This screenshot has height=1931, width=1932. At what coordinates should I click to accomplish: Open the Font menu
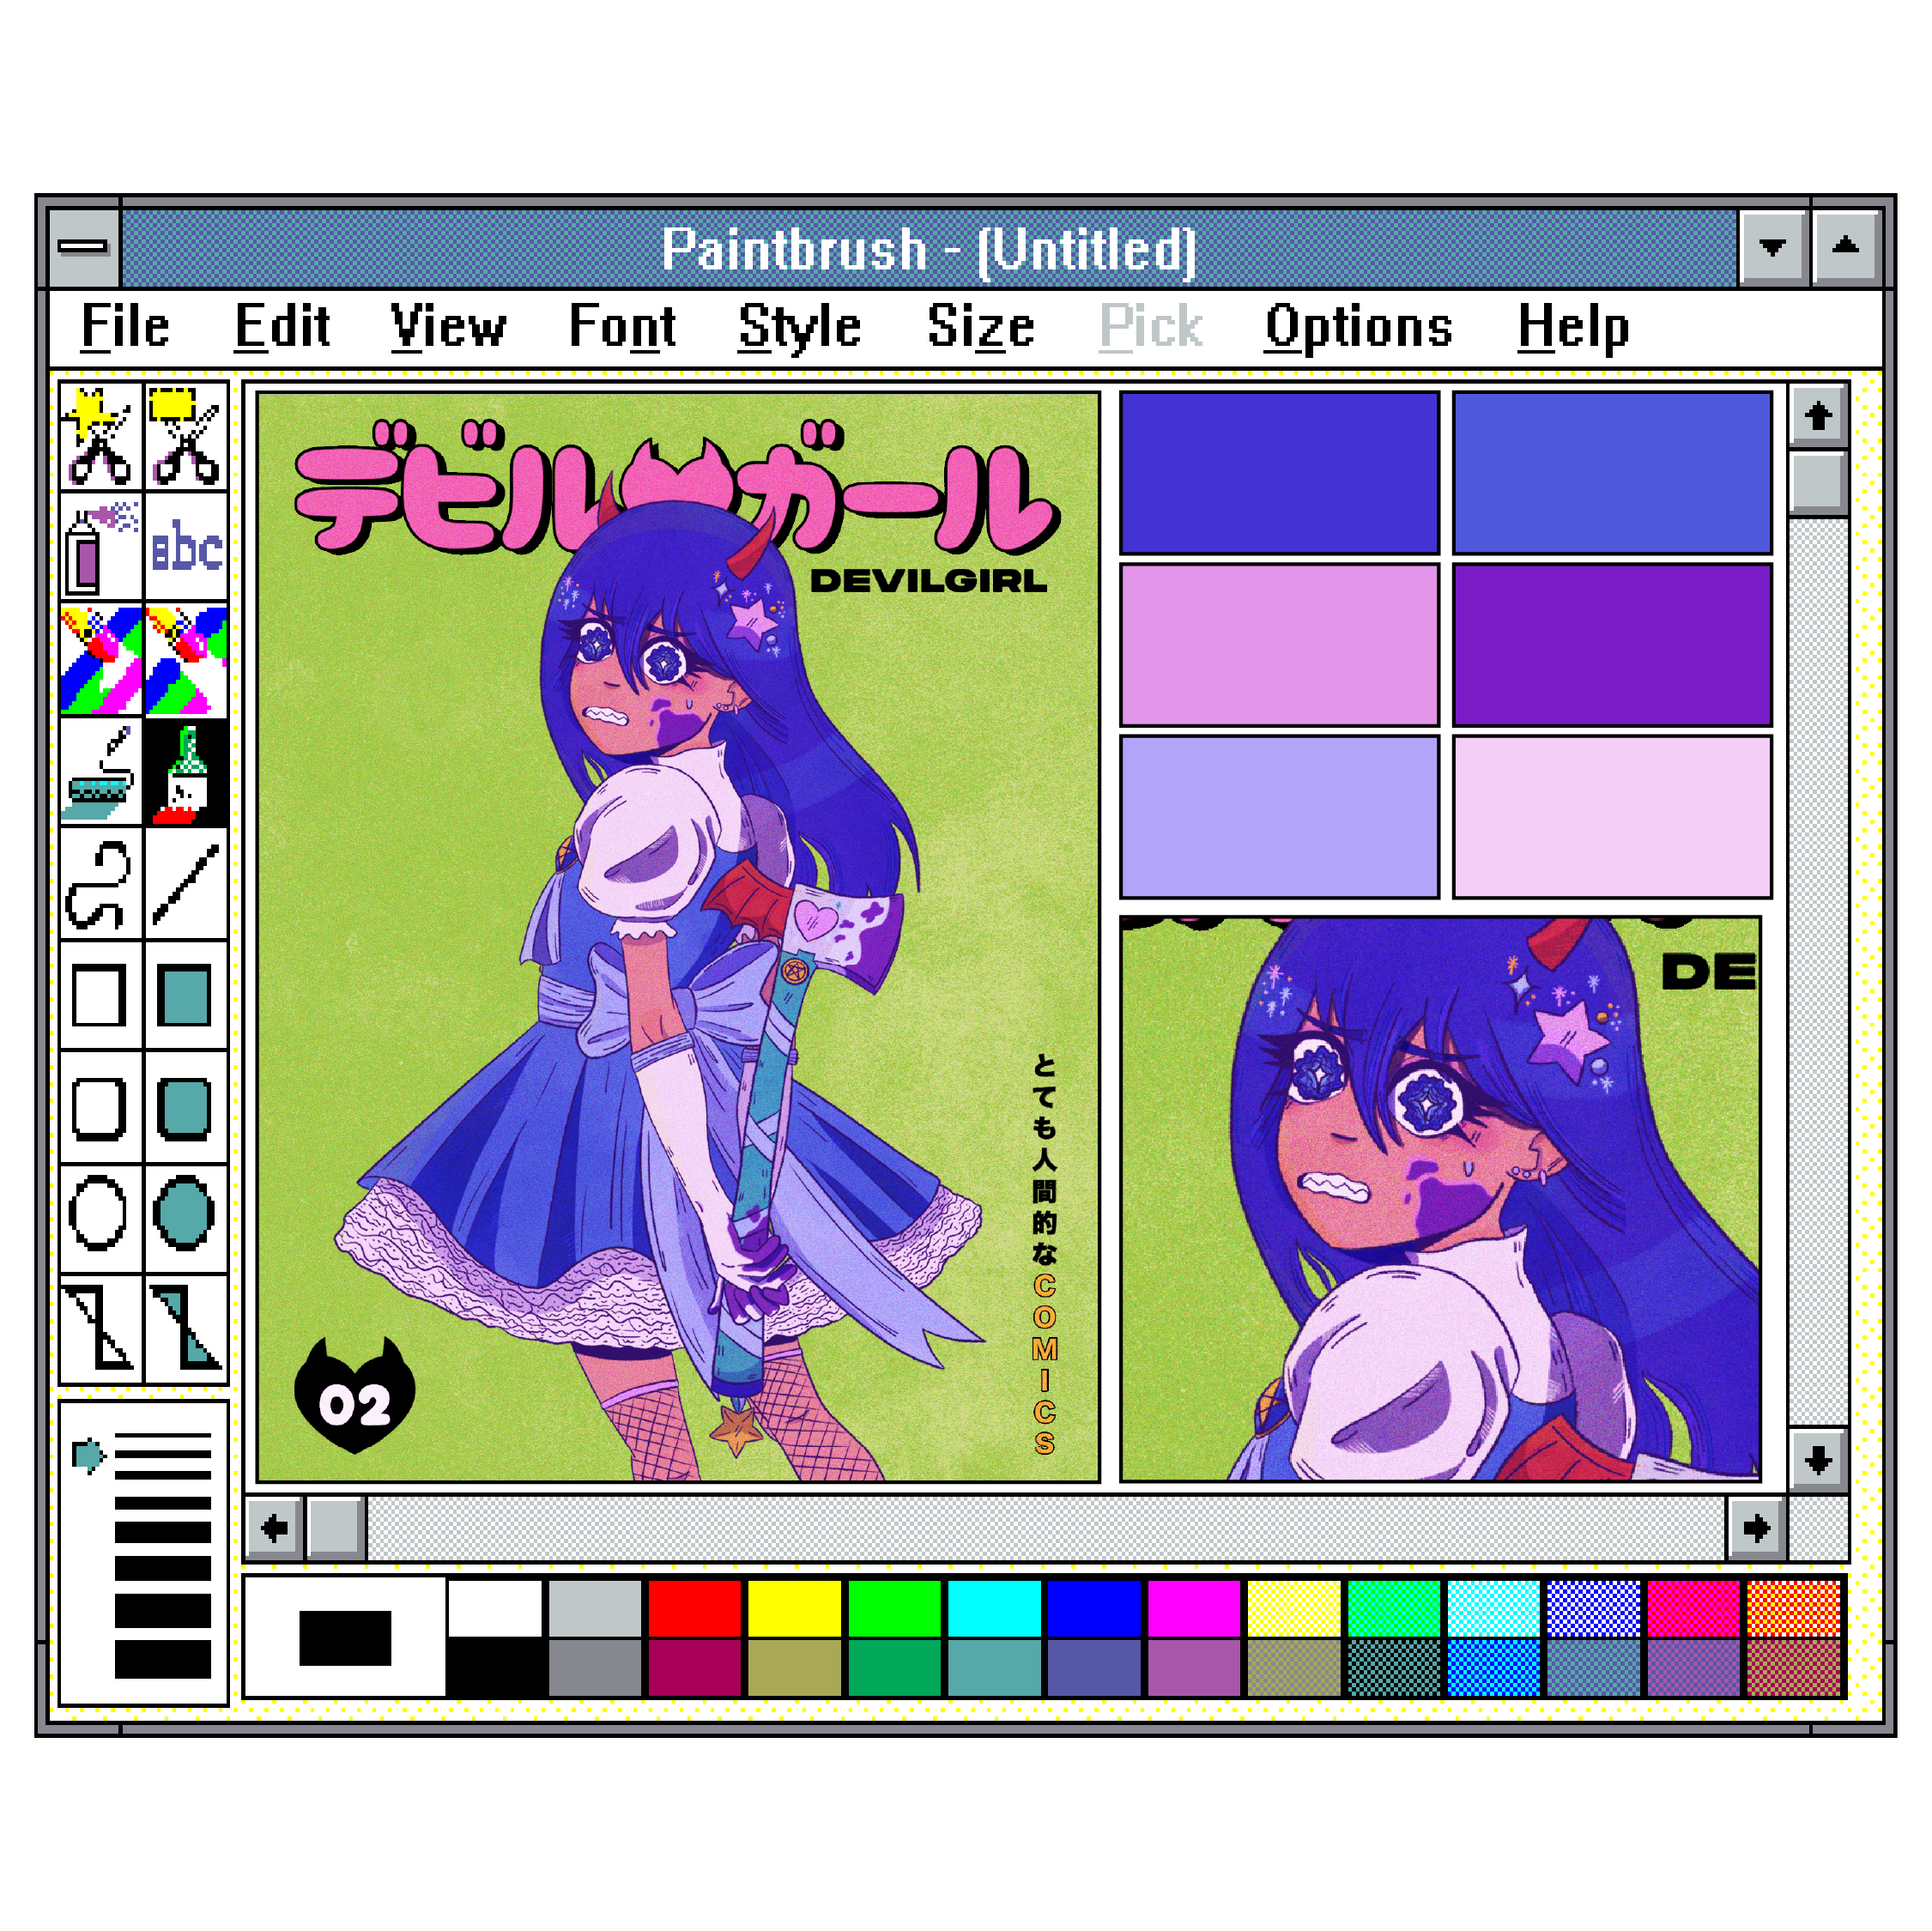(622, 325)
